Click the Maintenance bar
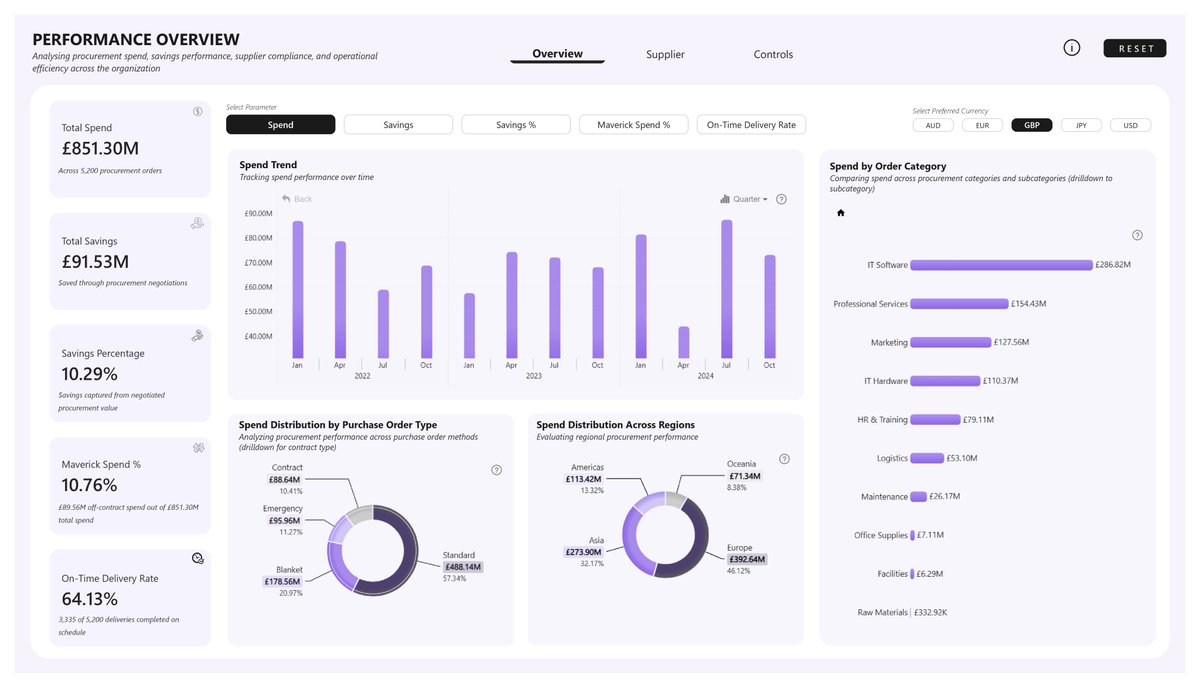Viewport: 1200px width, 688px height. 919,497
